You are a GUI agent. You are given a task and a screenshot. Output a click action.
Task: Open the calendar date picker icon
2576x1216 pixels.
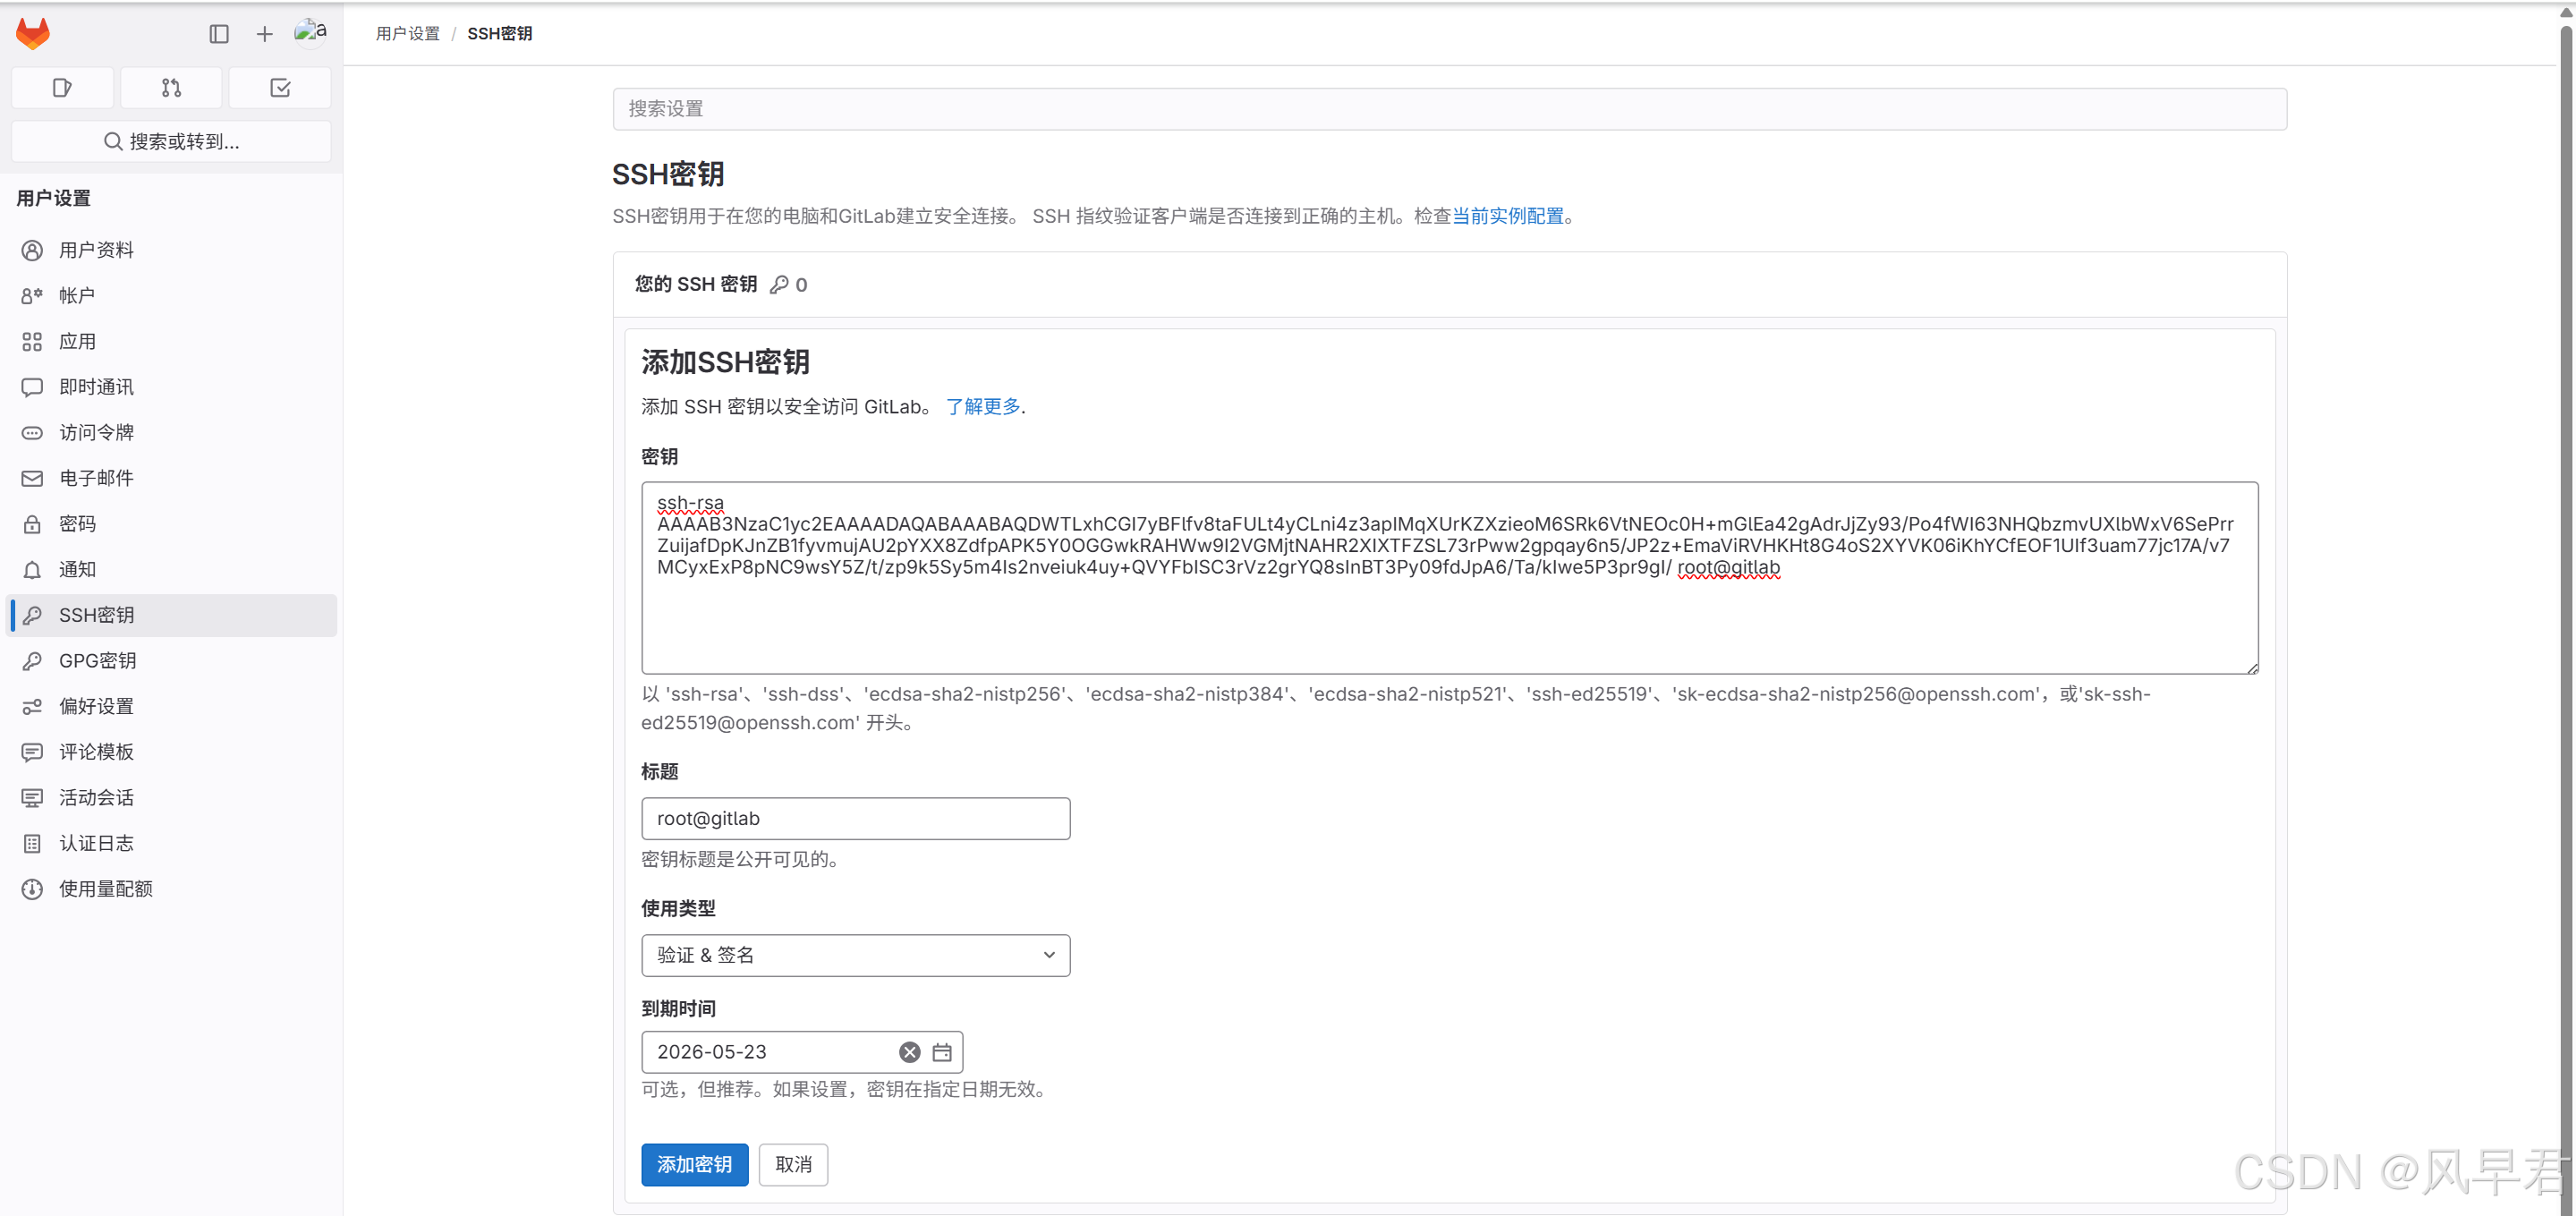[942, 1052]
